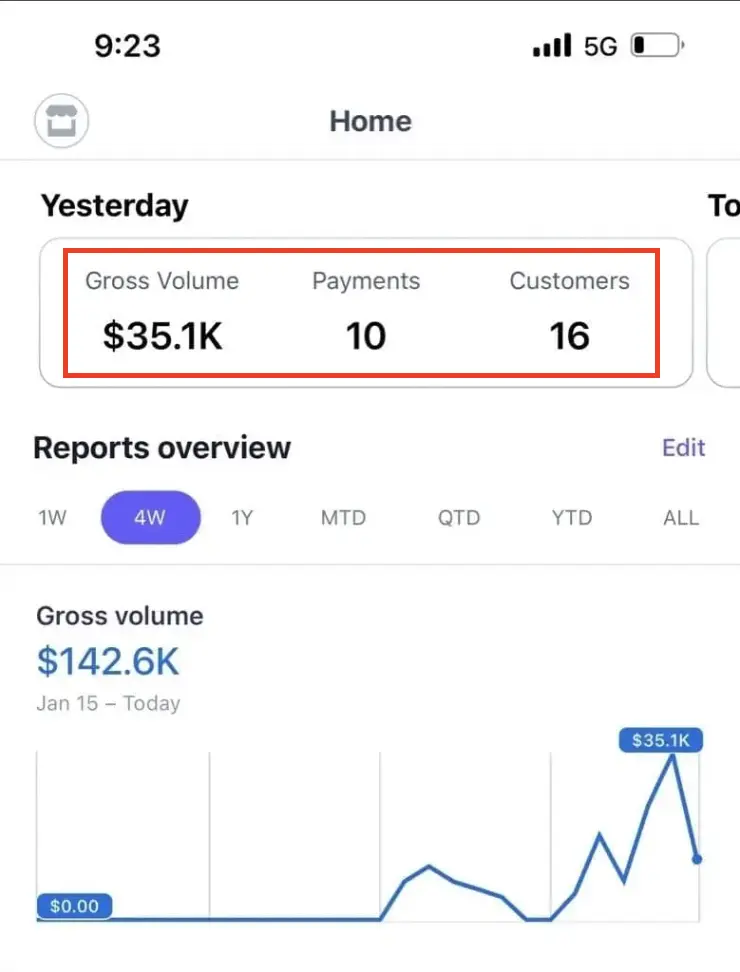Tap the partially visible Today card
740x972 pixels.
(x=724, y=312)
